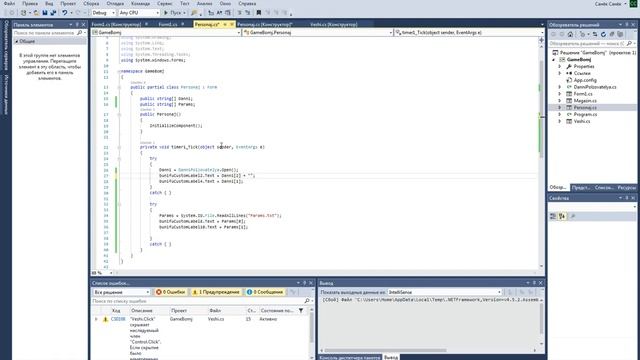This screenshot has height=360, width=640.
Task: Open the Правка menu
Action: point(30,3)
